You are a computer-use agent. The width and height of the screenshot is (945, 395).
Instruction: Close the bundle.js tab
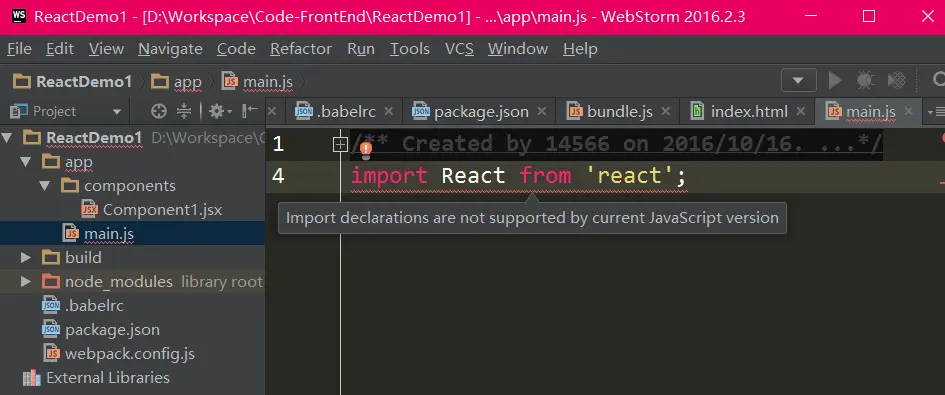[665, 112]
